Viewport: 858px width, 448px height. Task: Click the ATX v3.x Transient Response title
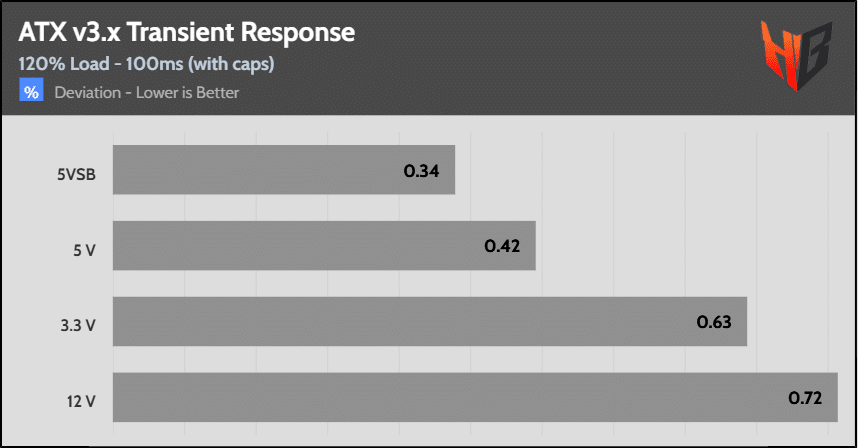click(187, 32)
